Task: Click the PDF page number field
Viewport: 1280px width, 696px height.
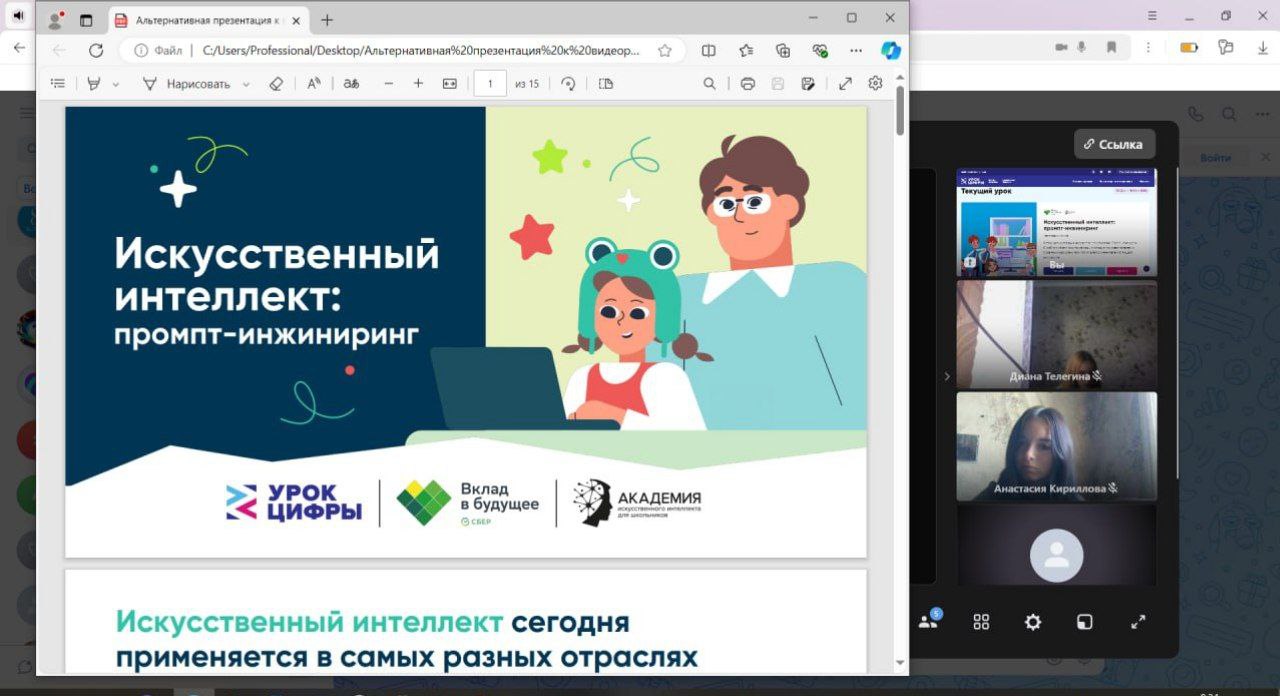Action: click(490, 84)
